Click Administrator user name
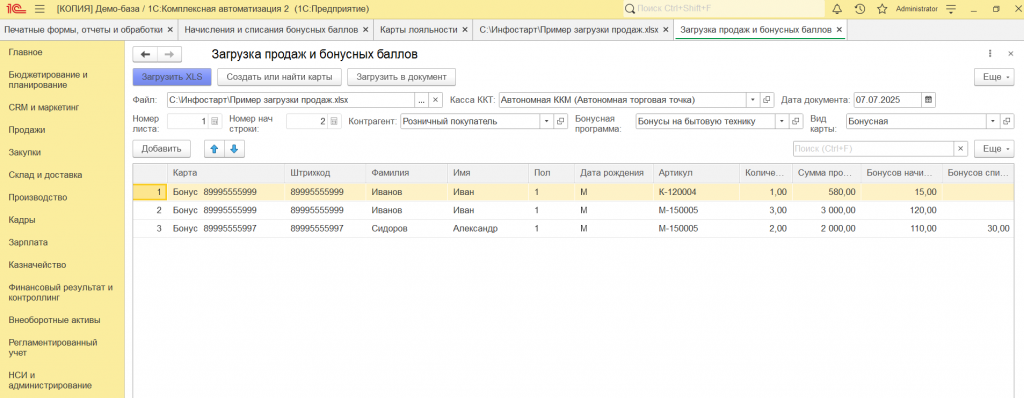The height and width of the screenshot is (398, 1024). click(x=916, y=9)
